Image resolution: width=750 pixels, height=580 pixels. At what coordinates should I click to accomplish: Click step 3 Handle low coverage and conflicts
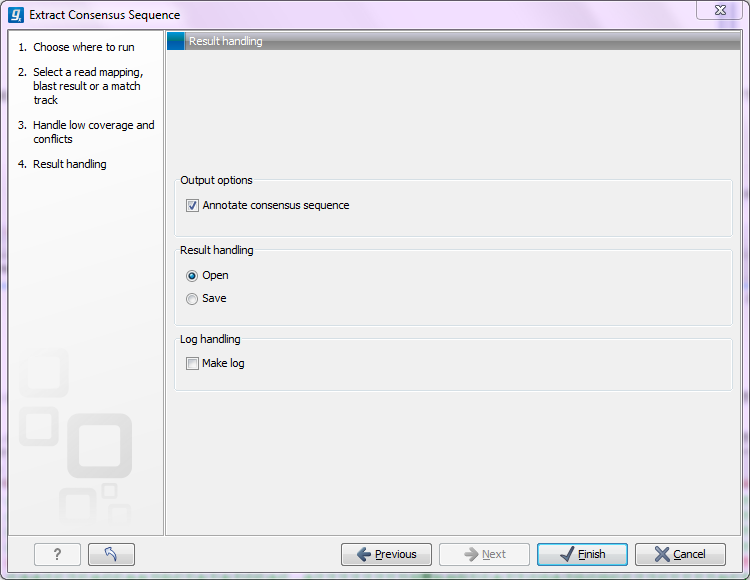coord(94,132)
